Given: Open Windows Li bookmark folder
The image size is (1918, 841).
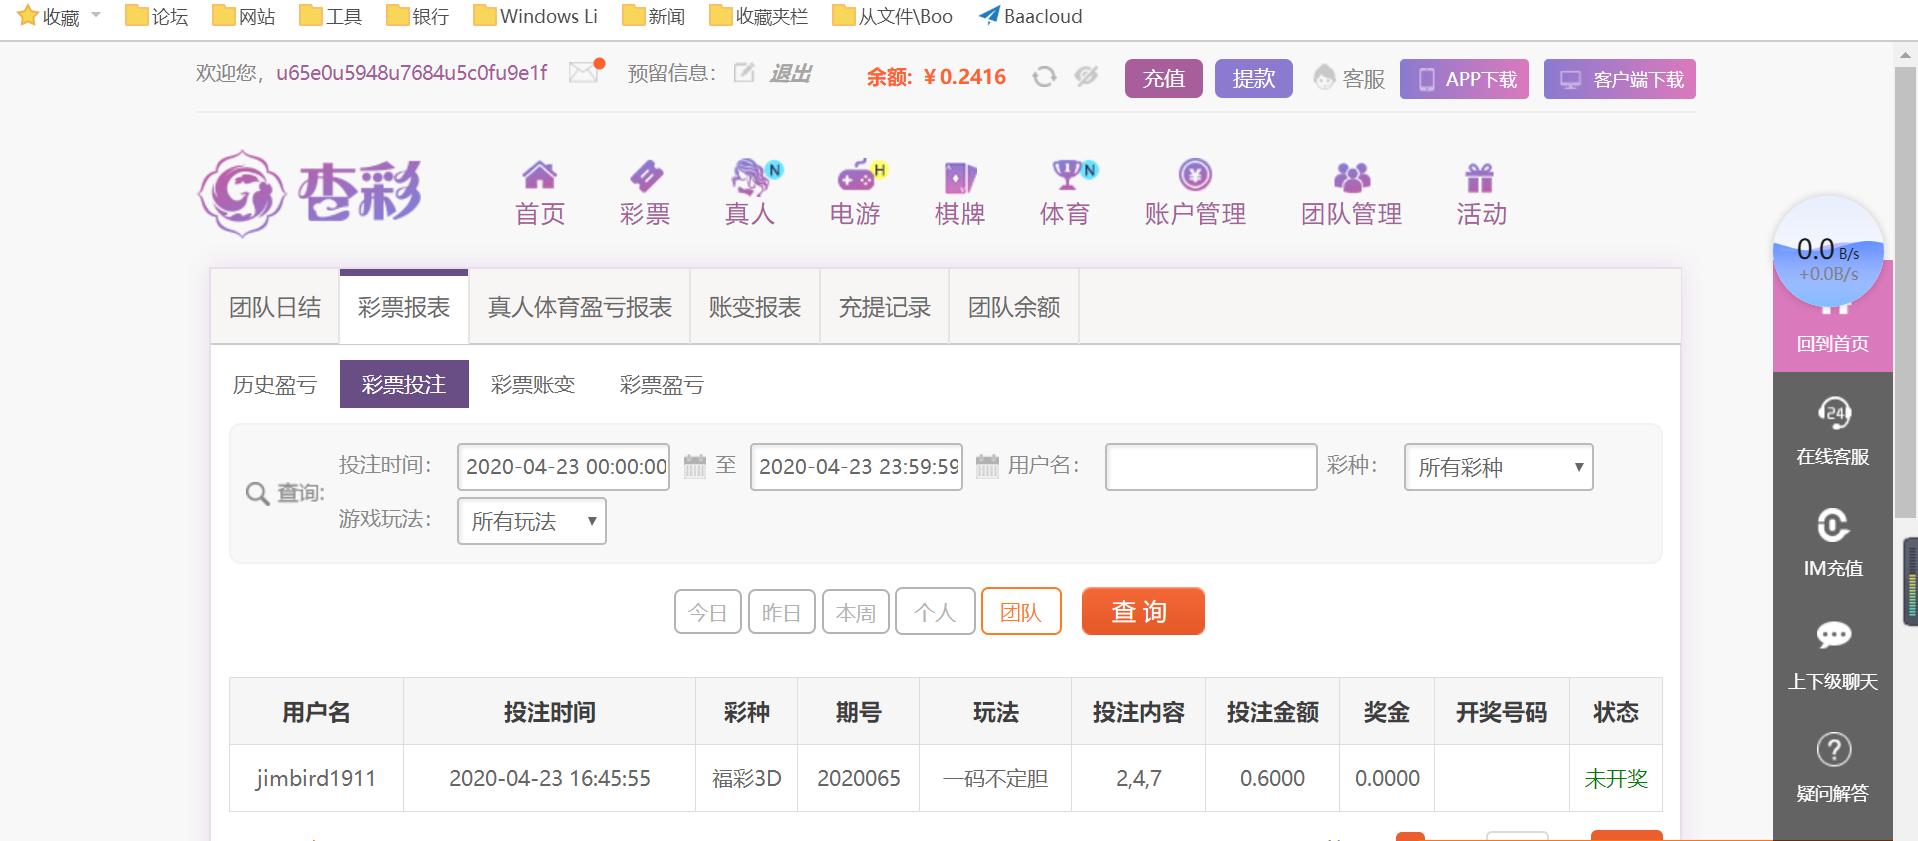Looking at the screenshot, I should coord(535,16).
